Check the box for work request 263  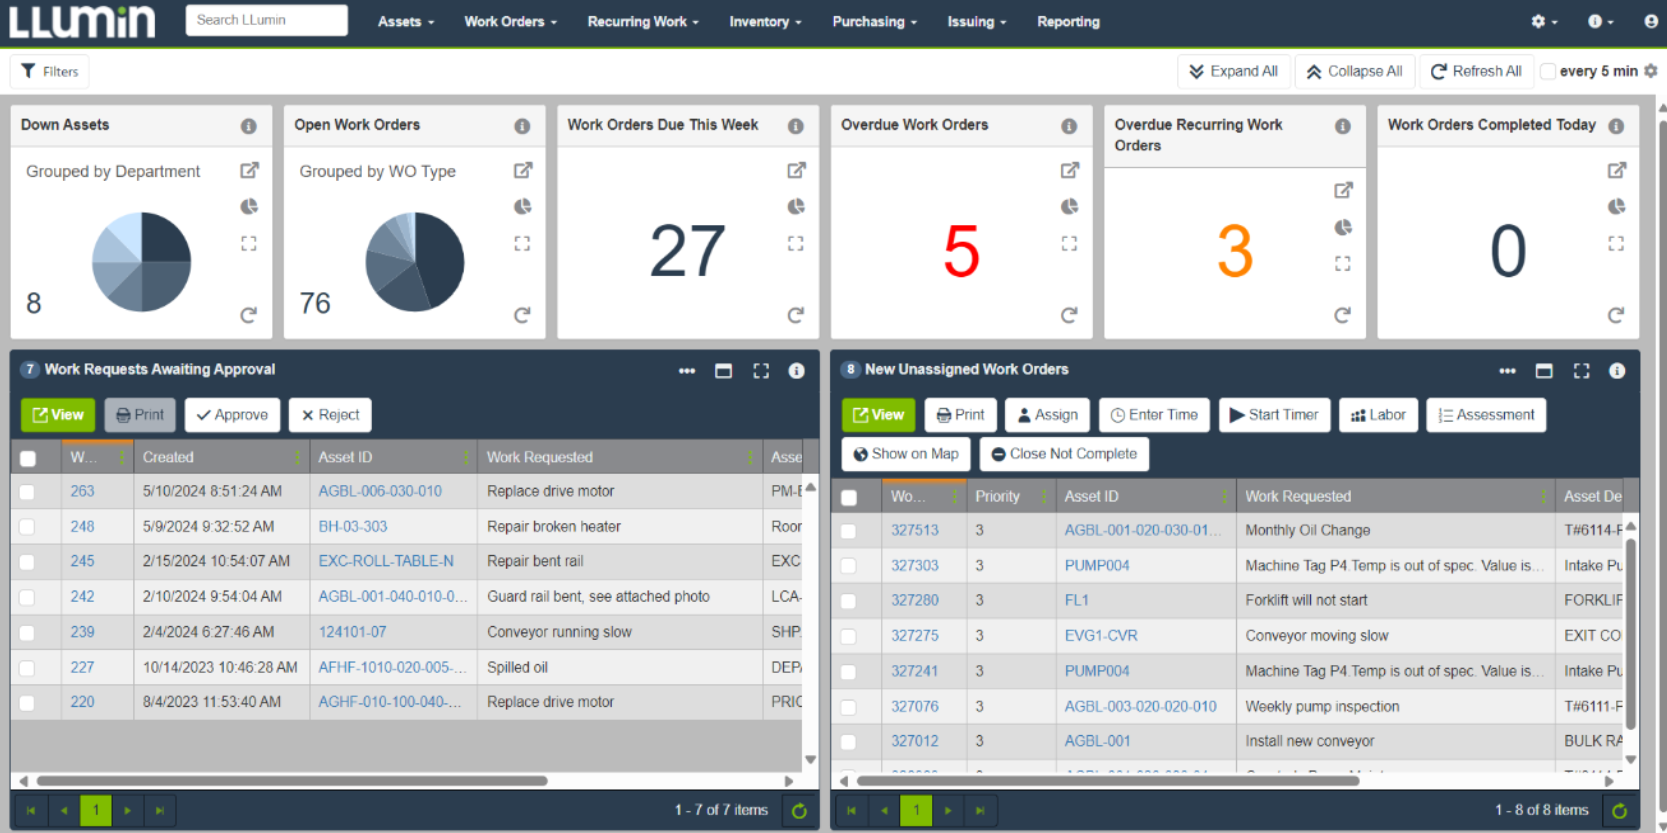coord(27,492)
